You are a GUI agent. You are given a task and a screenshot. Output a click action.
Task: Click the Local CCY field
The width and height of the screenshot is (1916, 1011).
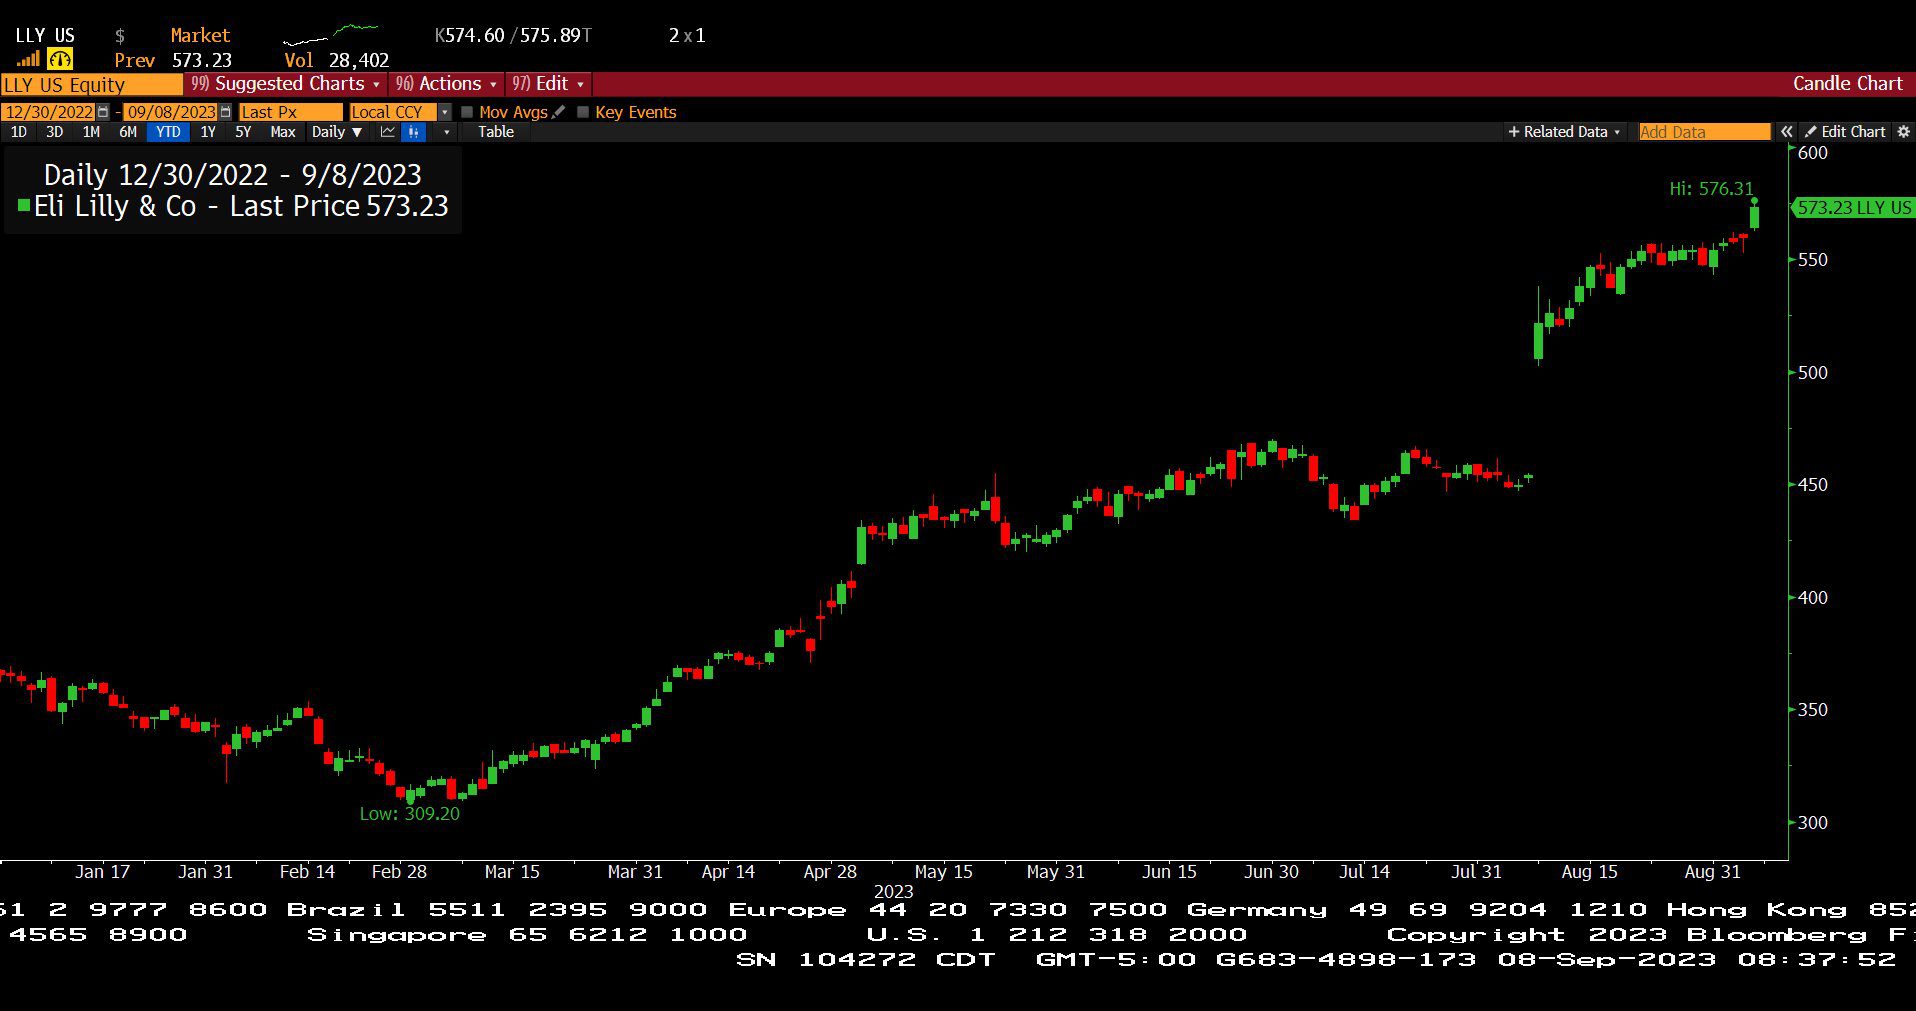pyautogui.click(x=393, y=112)
